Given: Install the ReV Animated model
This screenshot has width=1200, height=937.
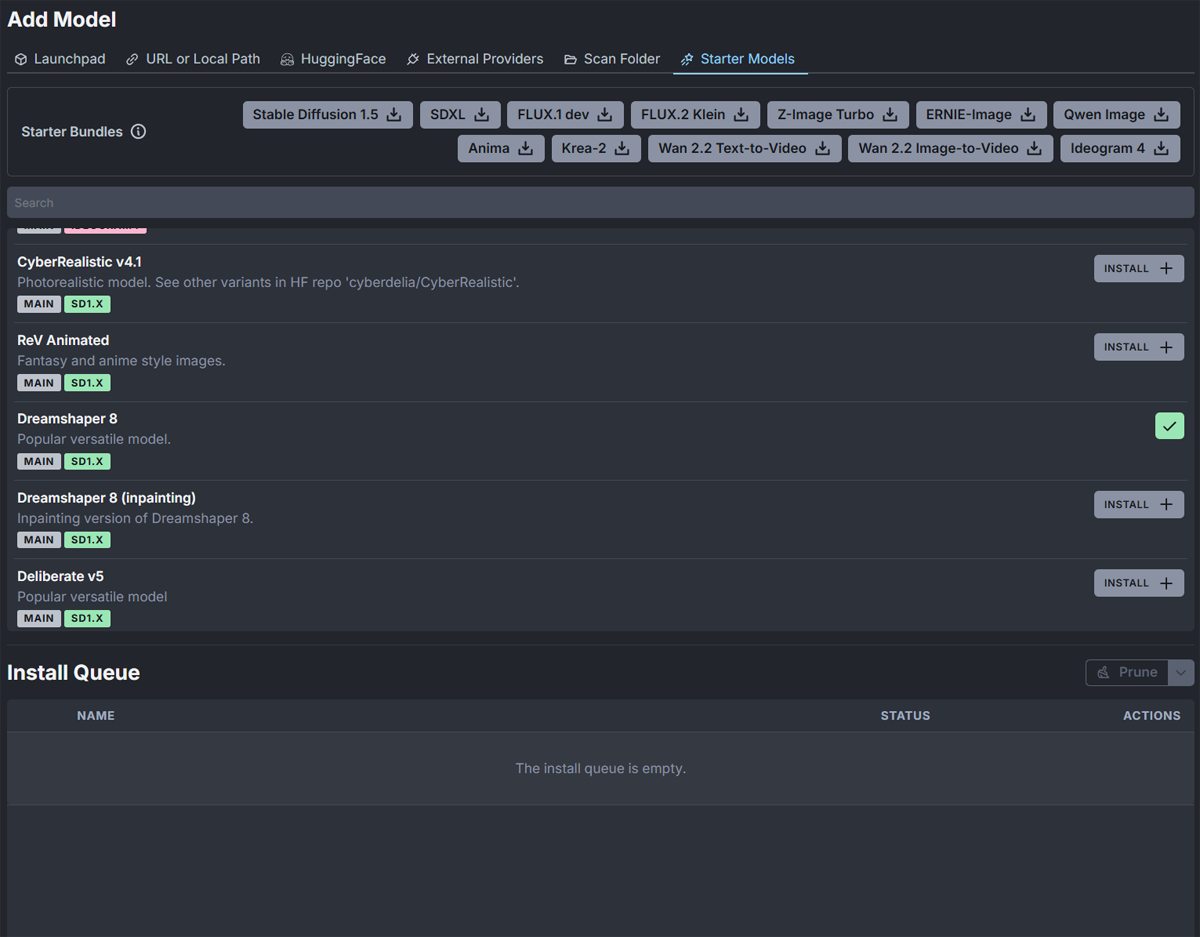Looking at the screenshot, I should [1138, 347].
